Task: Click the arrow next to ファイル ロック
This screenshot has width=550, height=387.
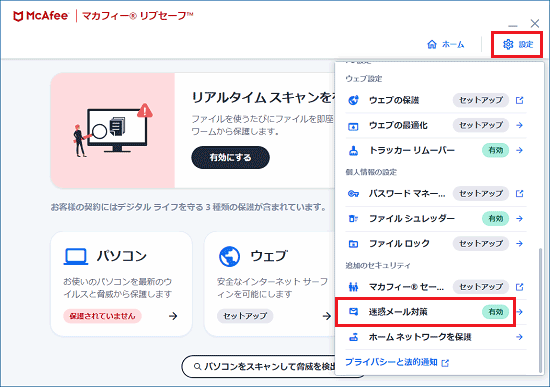Action: coord(519,243)
